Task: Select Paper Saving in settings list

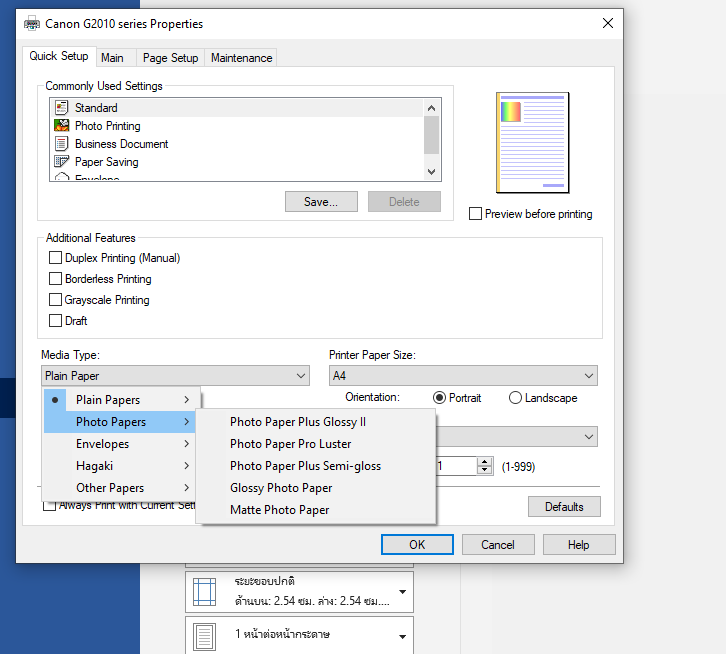Action: click(x=237, y=162)
